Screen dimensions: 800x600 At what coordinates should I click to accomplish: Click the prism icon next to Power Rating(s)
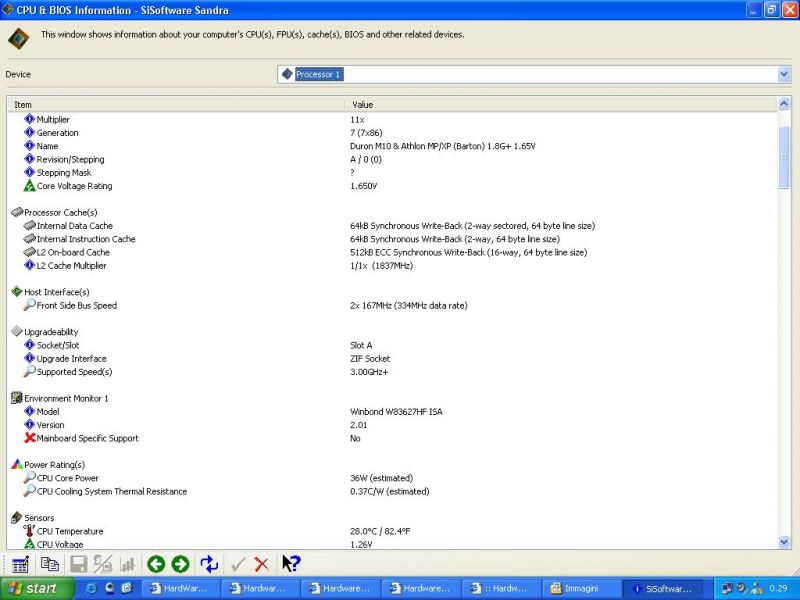[17, 464]
